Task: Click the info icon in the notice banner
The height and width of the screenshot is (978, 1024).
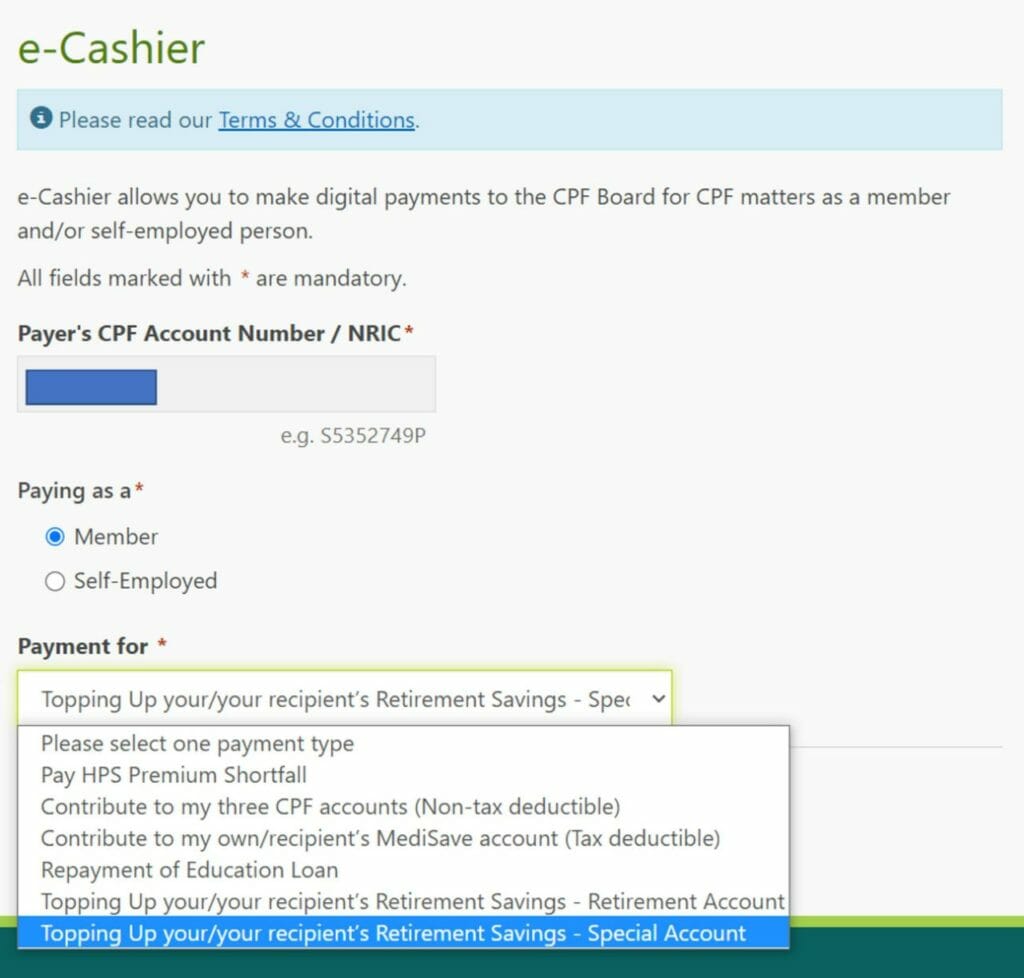Action: click(40, 117)
